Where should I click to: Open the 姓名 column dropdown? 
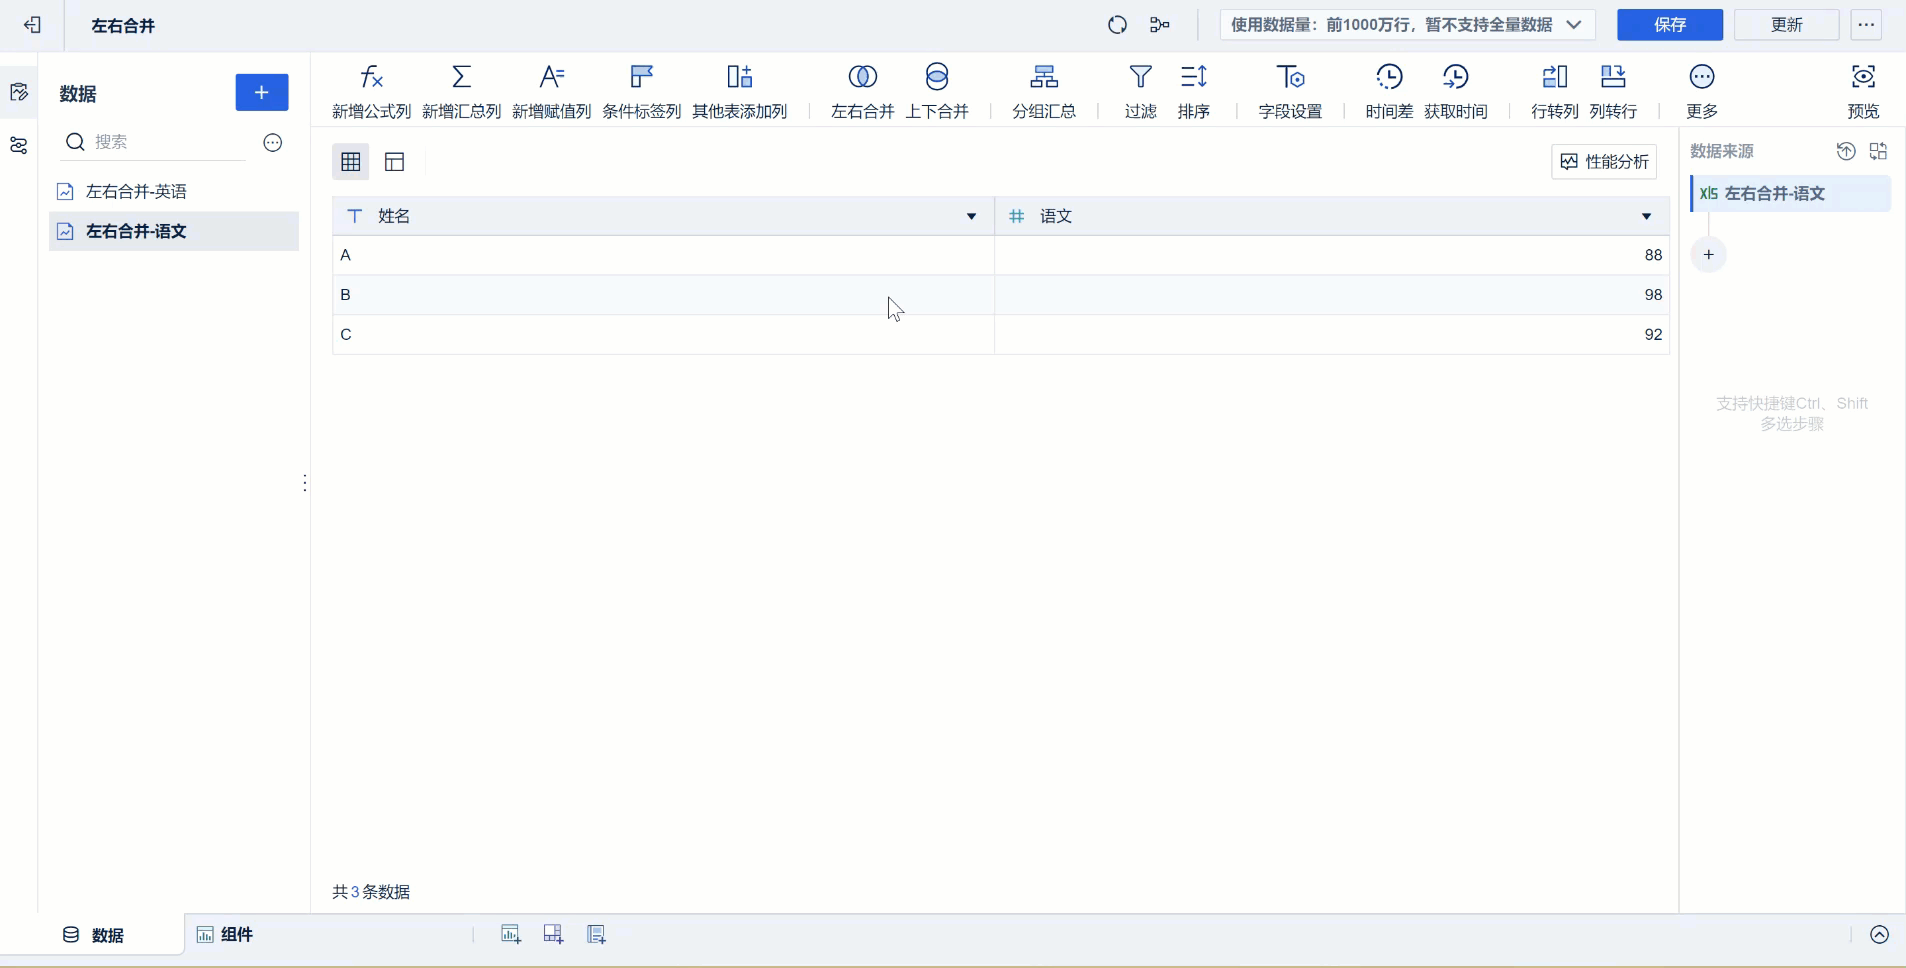969,216
